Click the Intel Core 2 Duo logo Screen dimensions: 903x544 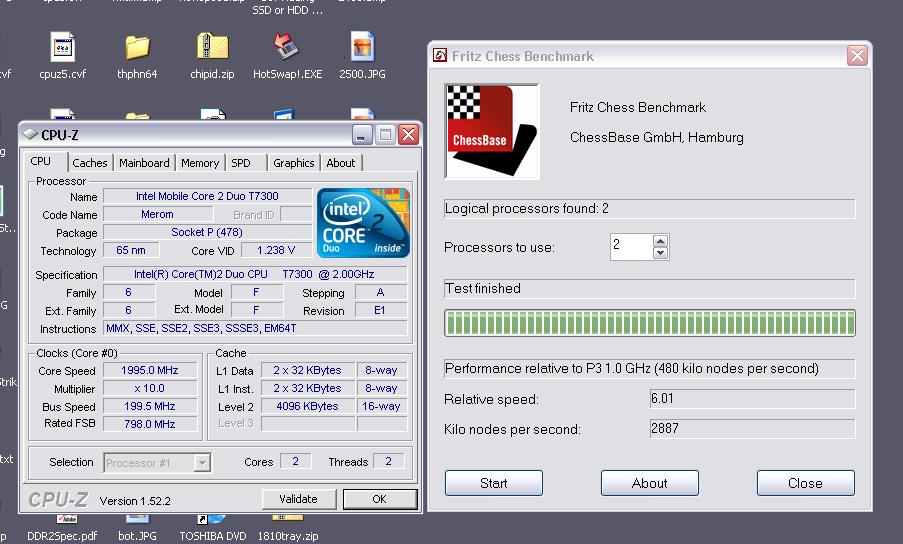(363, 223)
